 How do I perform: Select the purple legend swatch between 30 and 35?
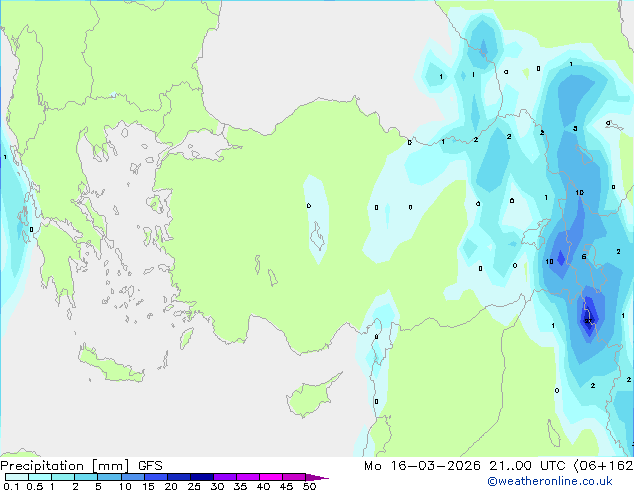coord(225,477)
